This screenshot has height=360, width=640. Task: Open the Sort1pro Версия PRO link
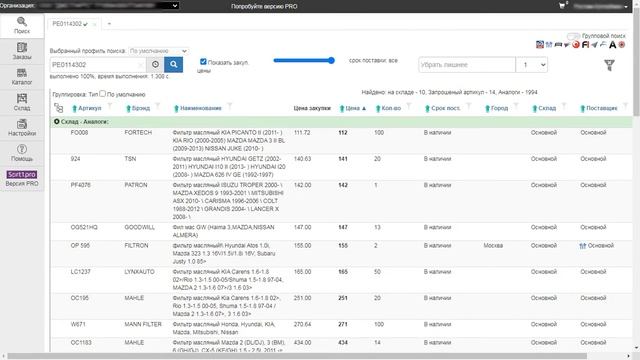pyautogui.click(x=22, y=179)
